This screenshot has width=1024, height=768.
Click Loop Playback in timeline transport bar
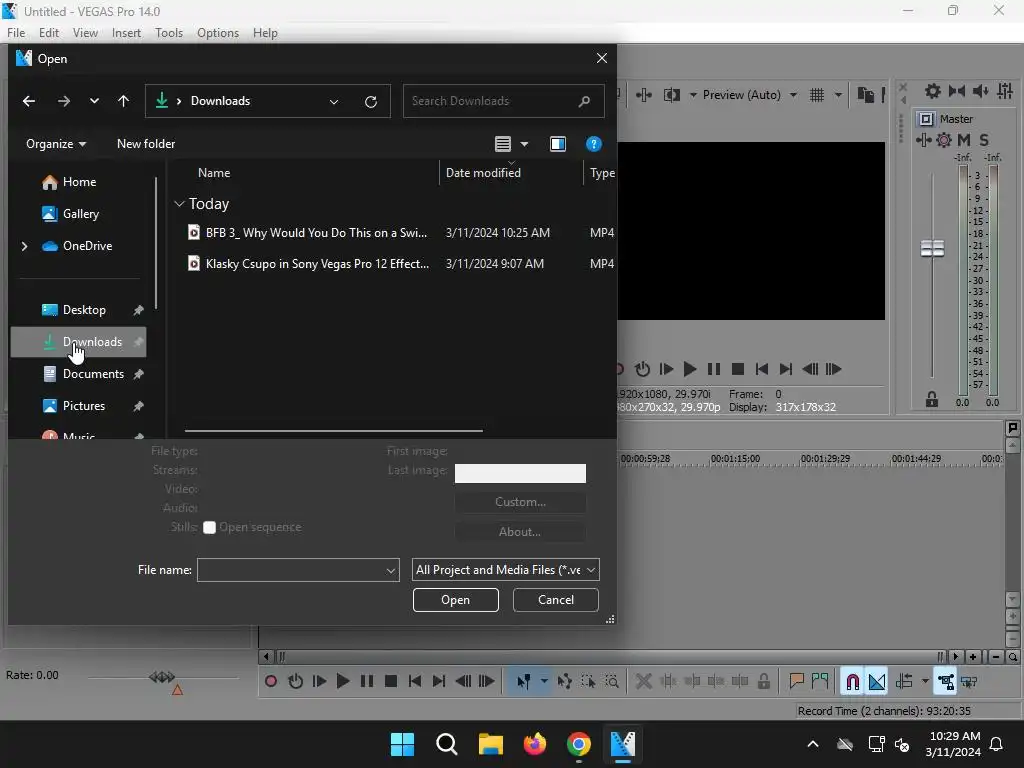click(295, 681)
